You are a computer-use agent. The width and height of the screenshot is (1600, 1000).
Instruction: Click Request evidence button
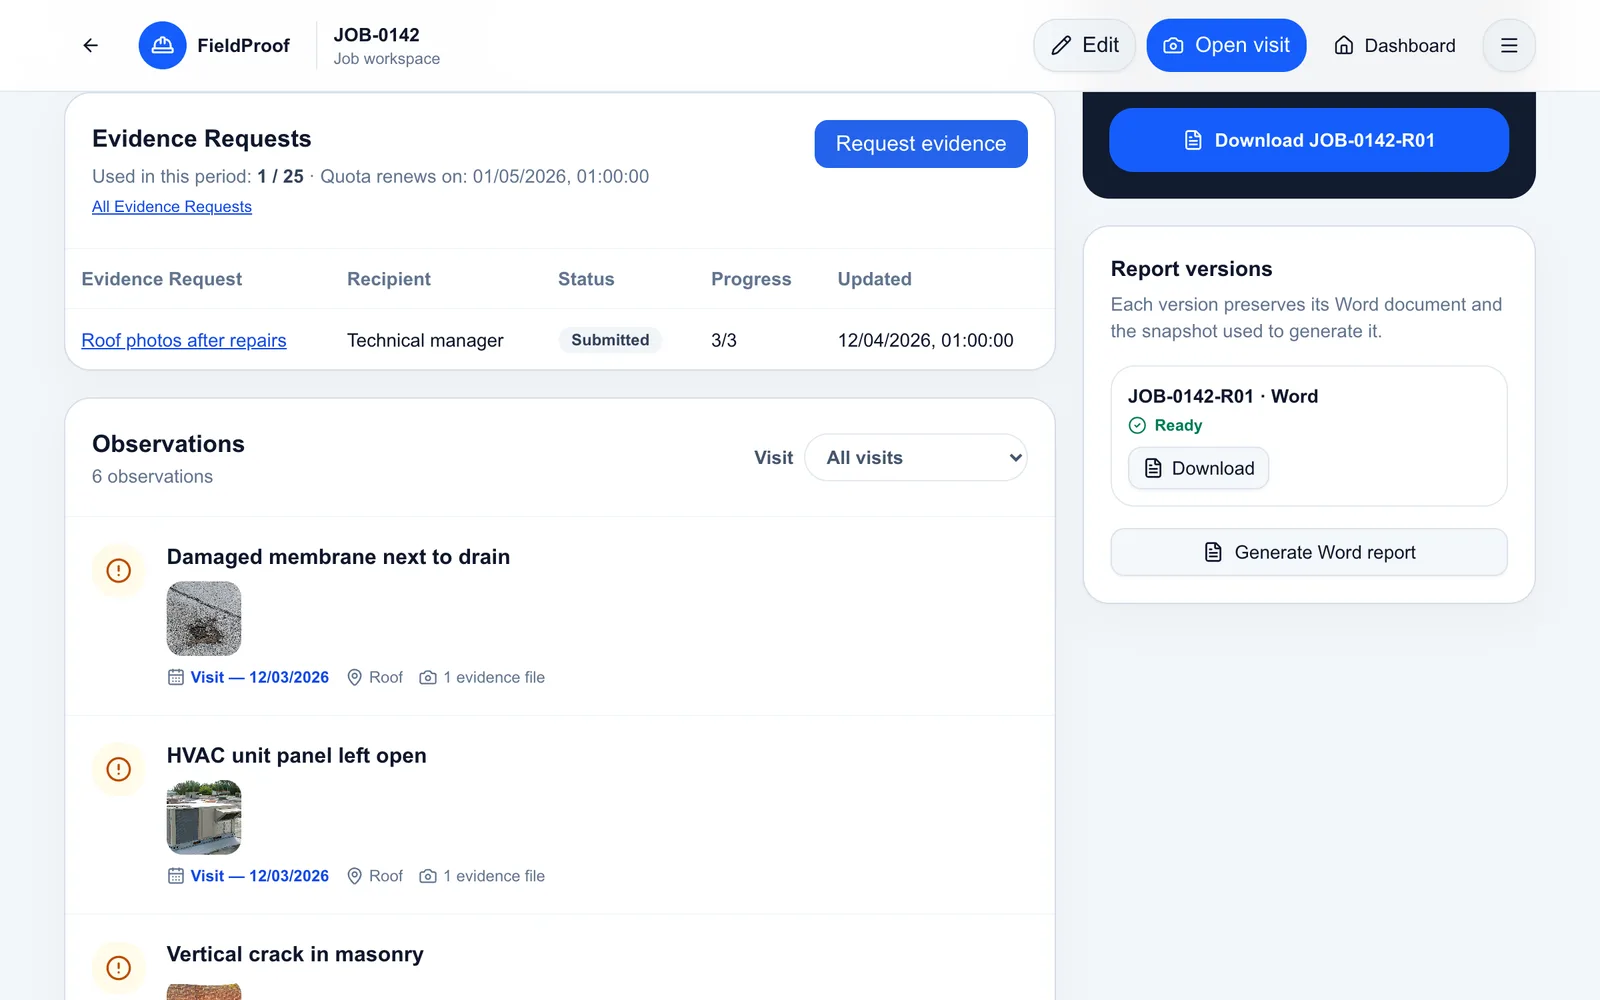(x=921, y=144)
